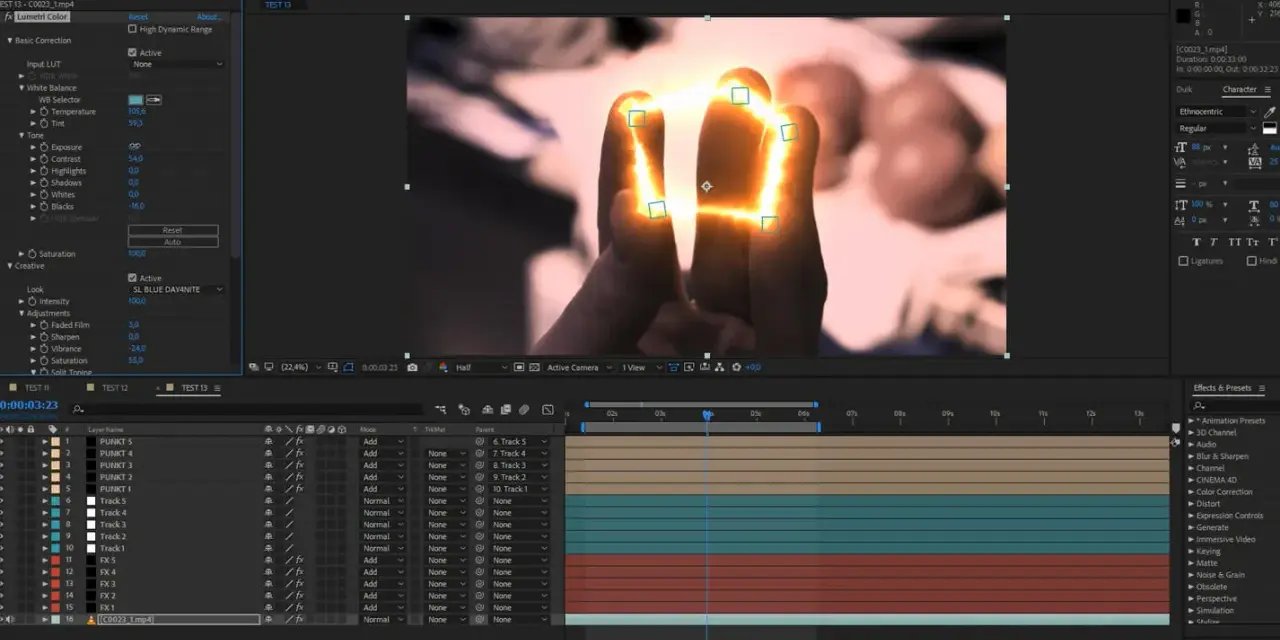
Task: Toggle Hide Shy Layers icon in timeline
Action: pos(487,409)
